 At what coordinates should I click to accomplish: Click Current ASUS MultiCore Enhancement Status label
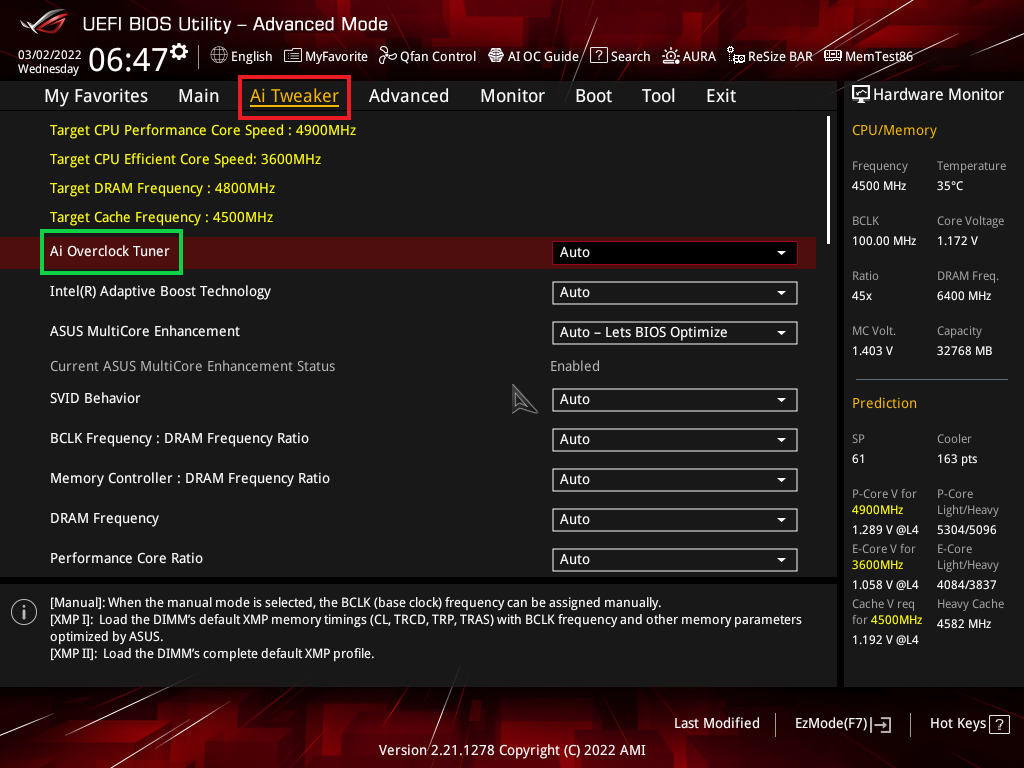point(193,366)
